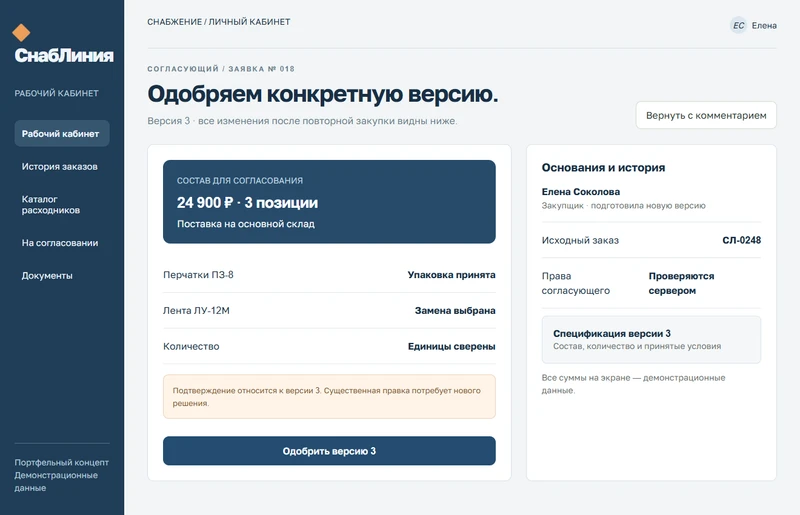Open История заказов in sidebar
Image resolution: width=800 pixels, height=515 pixels.
[x=62, y=166]
